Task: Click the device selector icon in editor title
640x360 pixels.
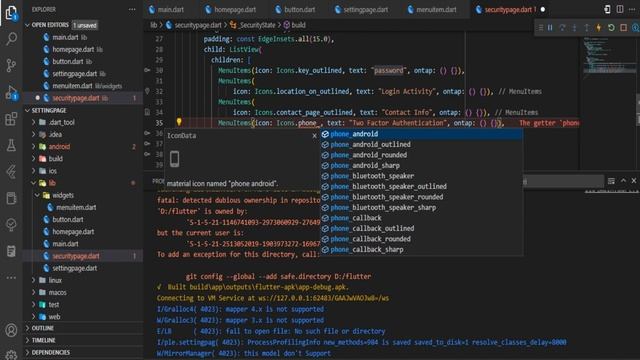Action: point(607,9)
